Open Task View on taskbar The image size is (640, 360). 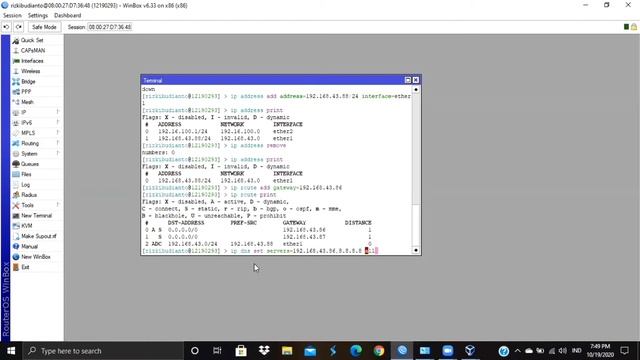tap(217, 351)
